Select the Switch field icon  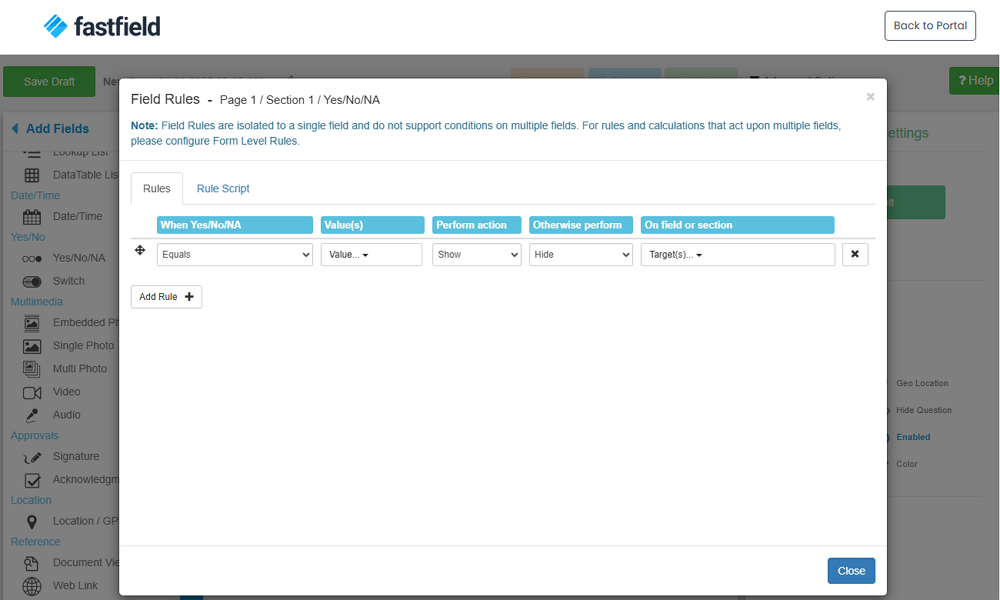click(32, 281)
